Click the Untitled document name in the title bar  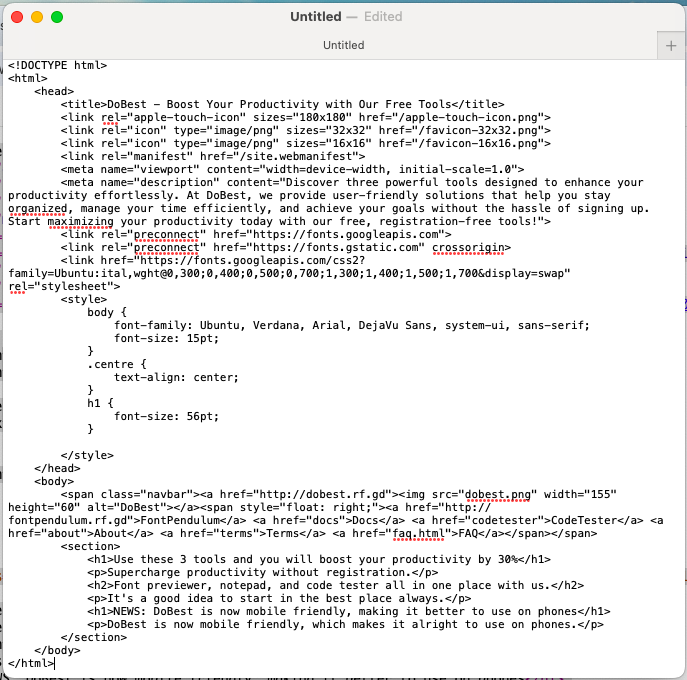(x=314, y=17)
